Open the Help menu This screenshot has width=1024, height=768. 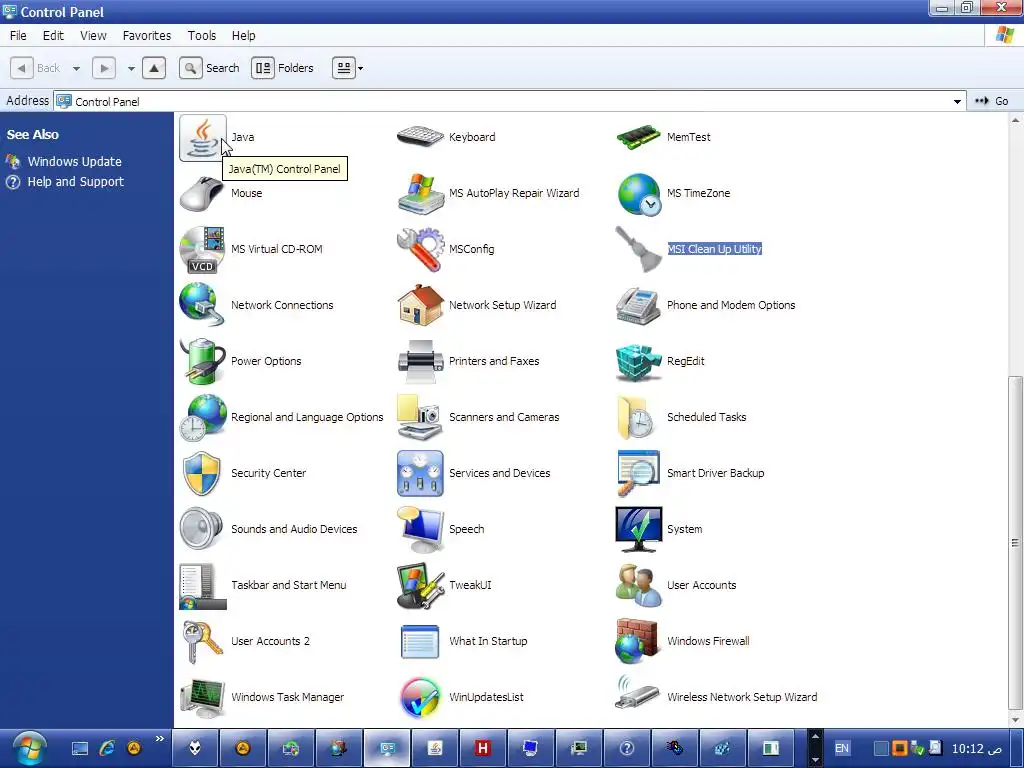point(243,35)
